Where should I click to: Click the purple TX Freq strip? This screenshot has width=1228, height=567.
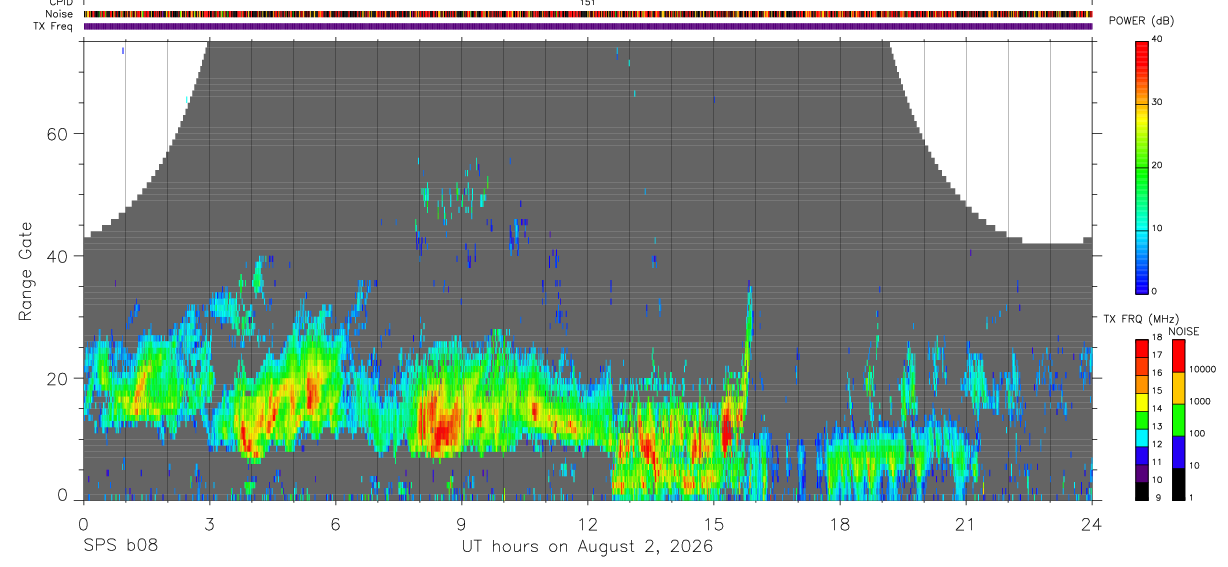click(x=588, y=26)
